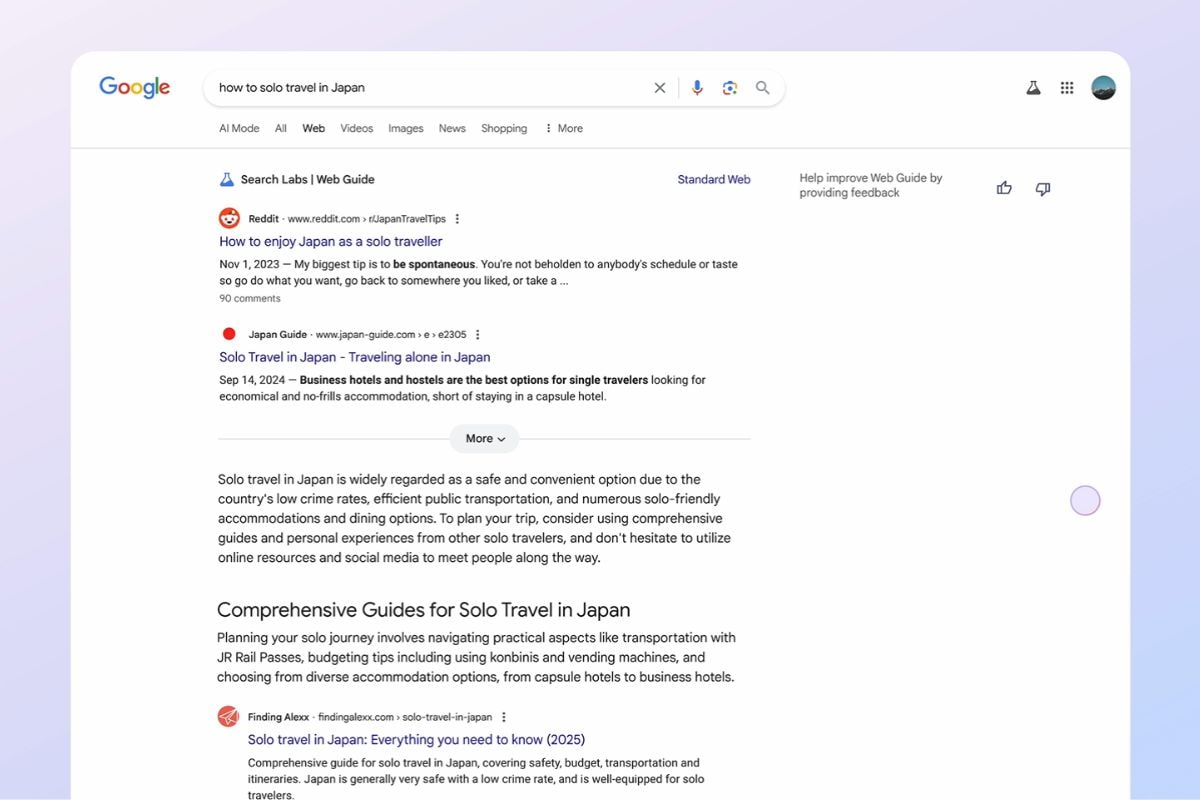Open 'Solo travel in Japan: Everything you need to know'
The image size is (1200, 800).
point(416,740)
